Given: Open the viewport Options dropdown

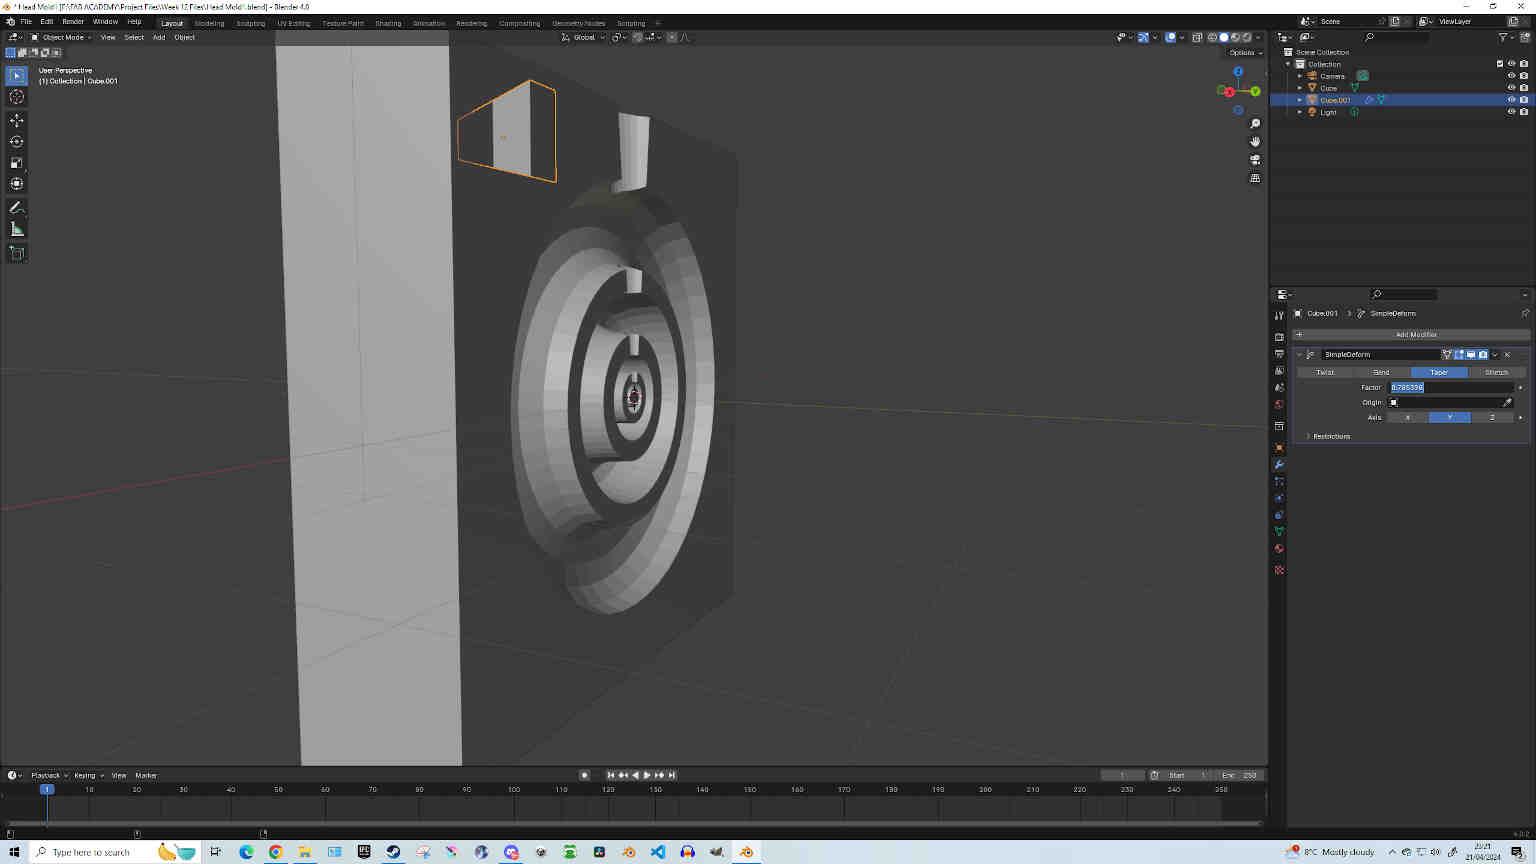Looking at the screenshot, I should [1246, 52].
